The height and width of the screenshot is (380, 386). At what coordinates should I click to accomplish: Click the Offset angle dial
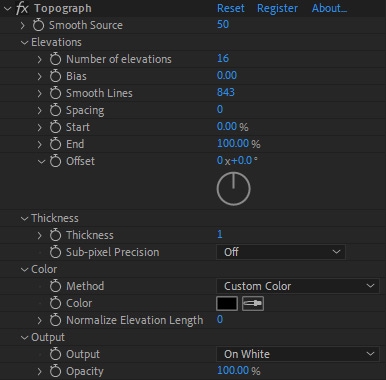233,189
